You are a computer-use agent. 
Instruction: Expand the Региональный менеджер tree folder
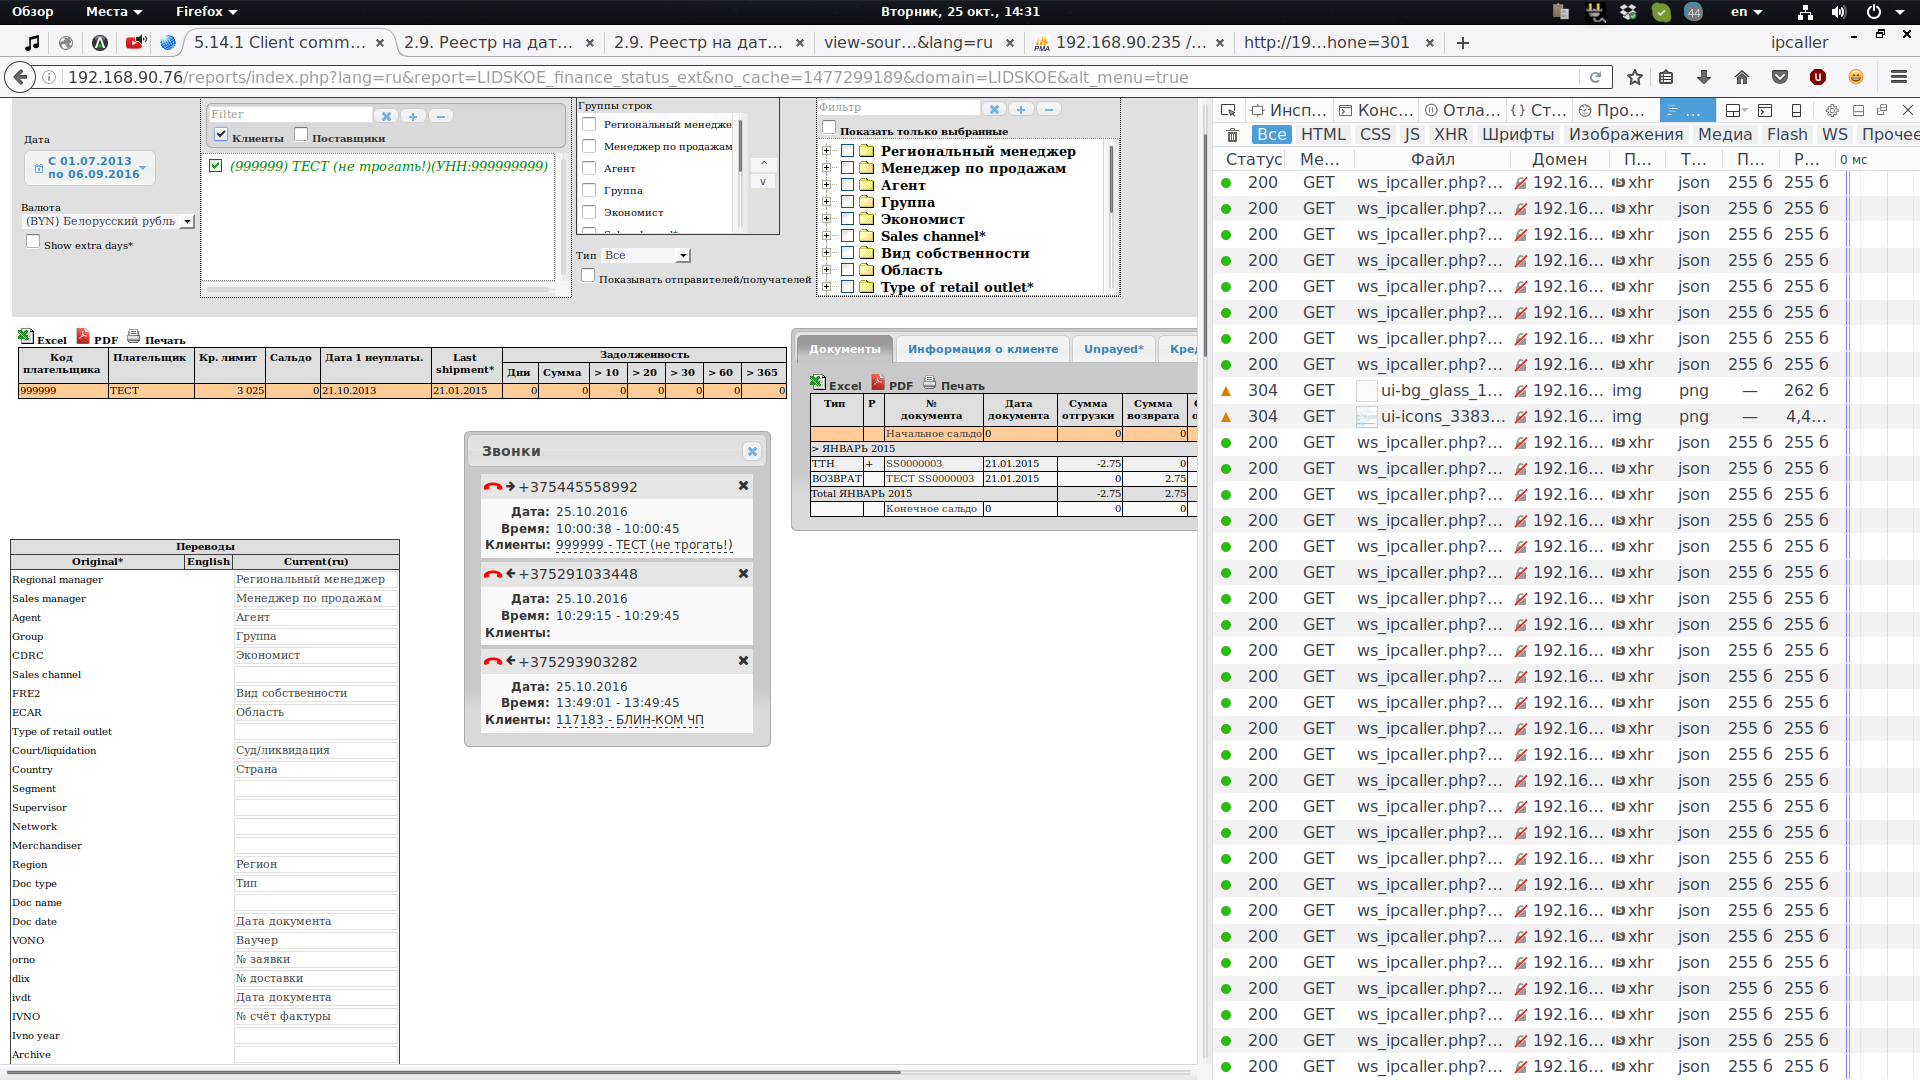827,151
